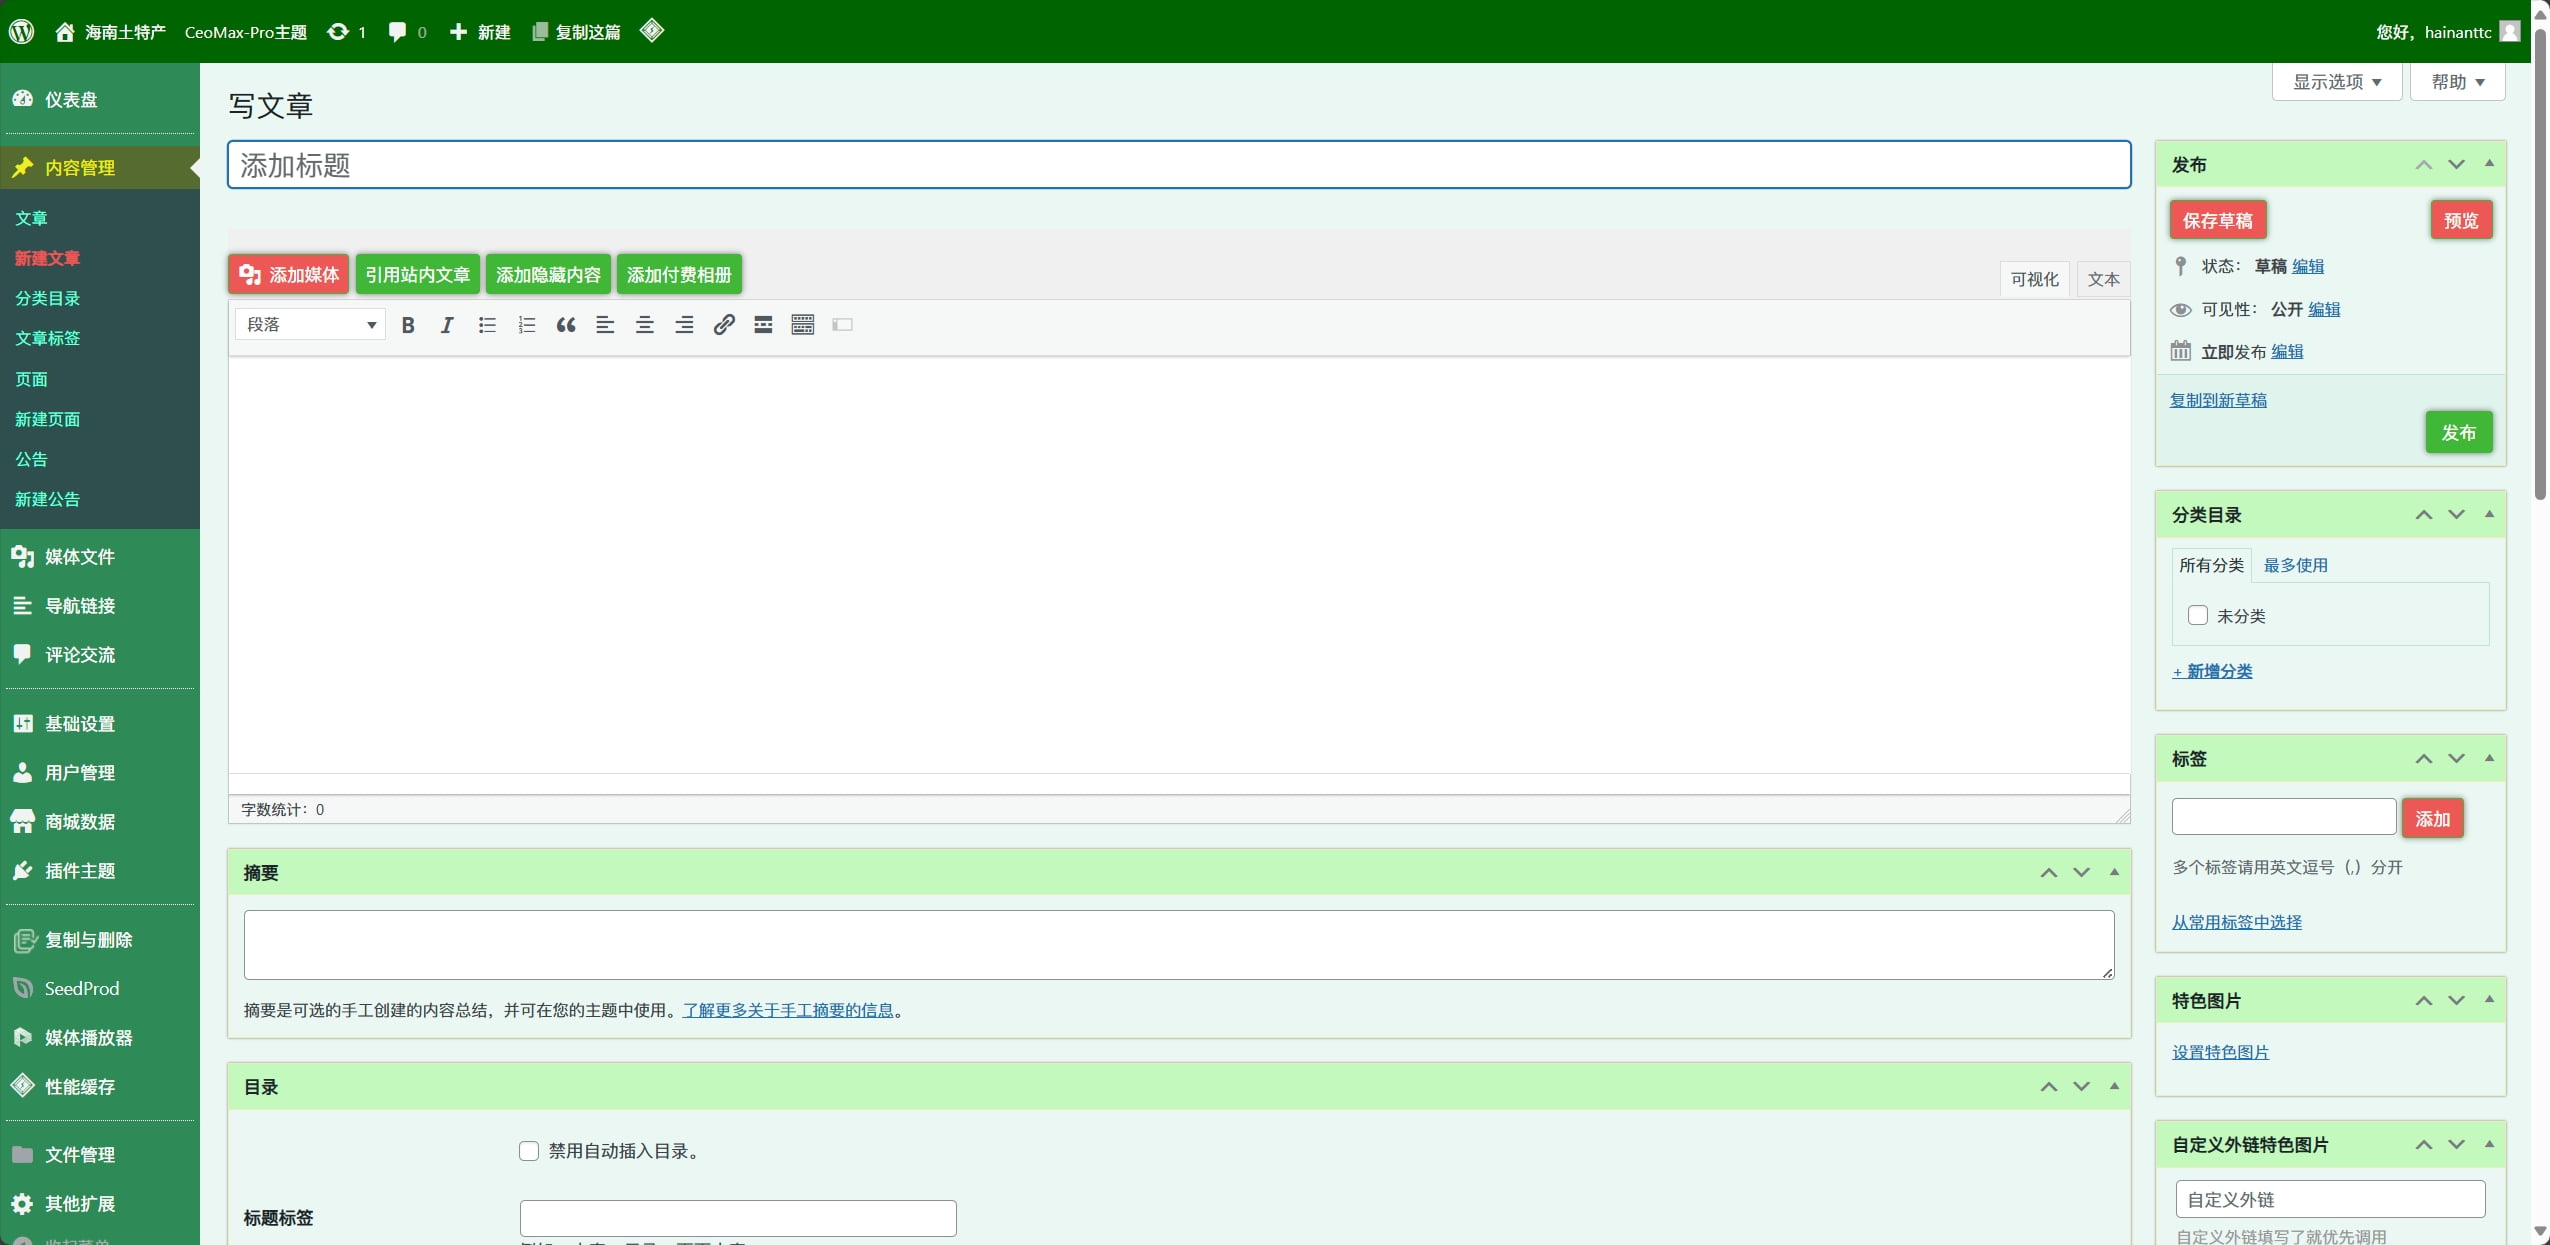Screen dimensions: 2550x1245
Task: Insert a blockquote
Action: coord(566,325)
